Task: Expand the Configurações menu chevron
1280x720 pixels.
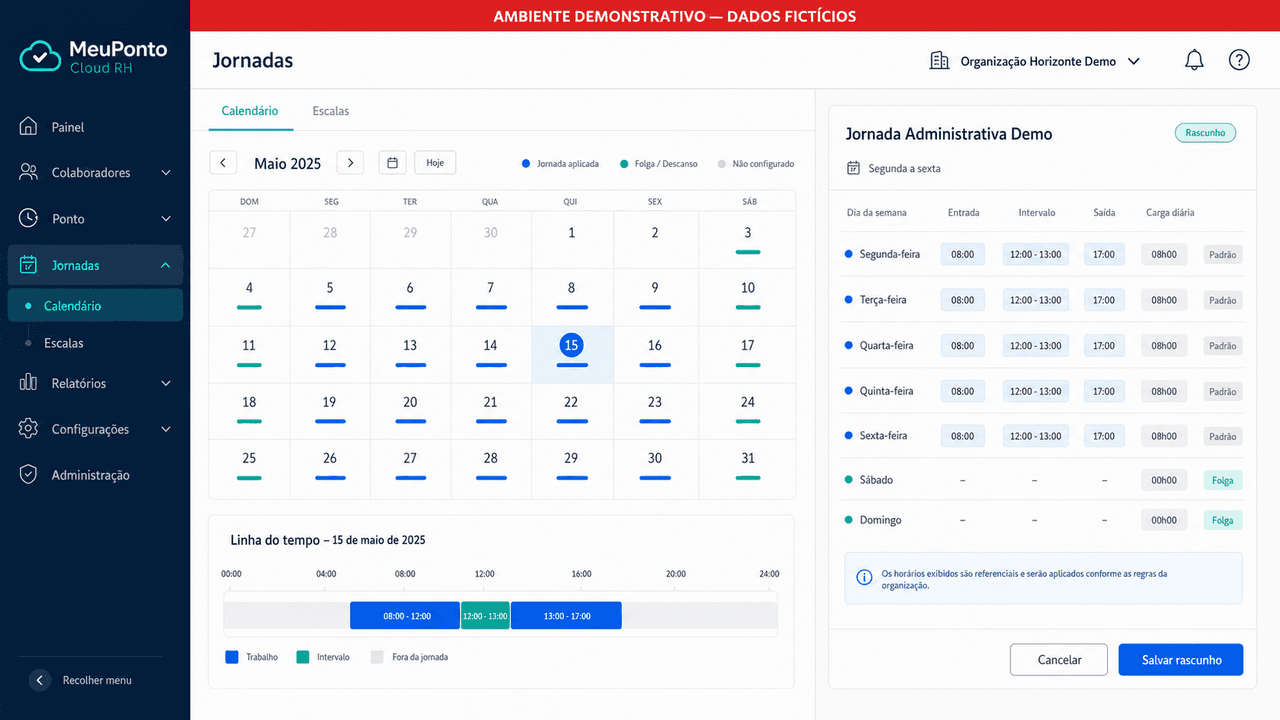Action: tap(166, 429)
